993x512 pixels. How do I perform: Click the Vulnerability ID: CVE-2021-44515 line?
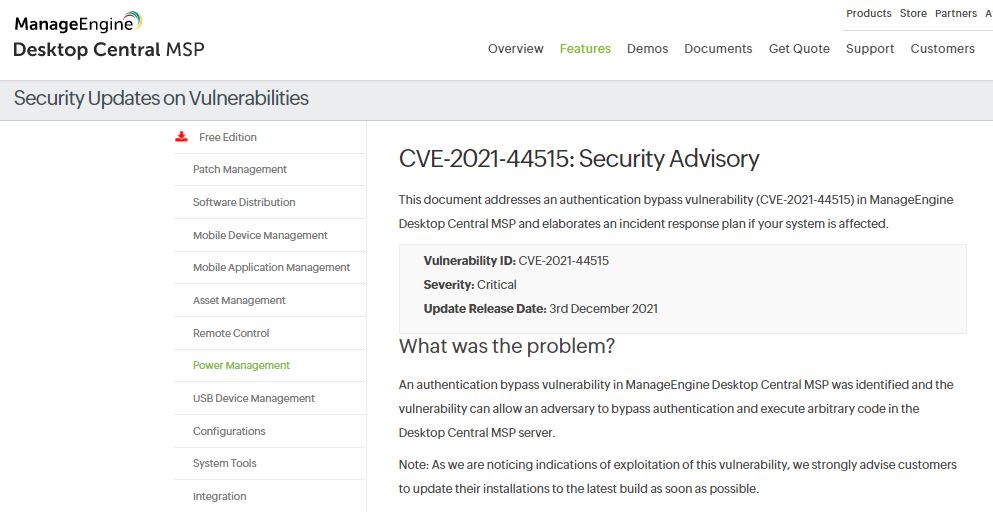[516, 260]
